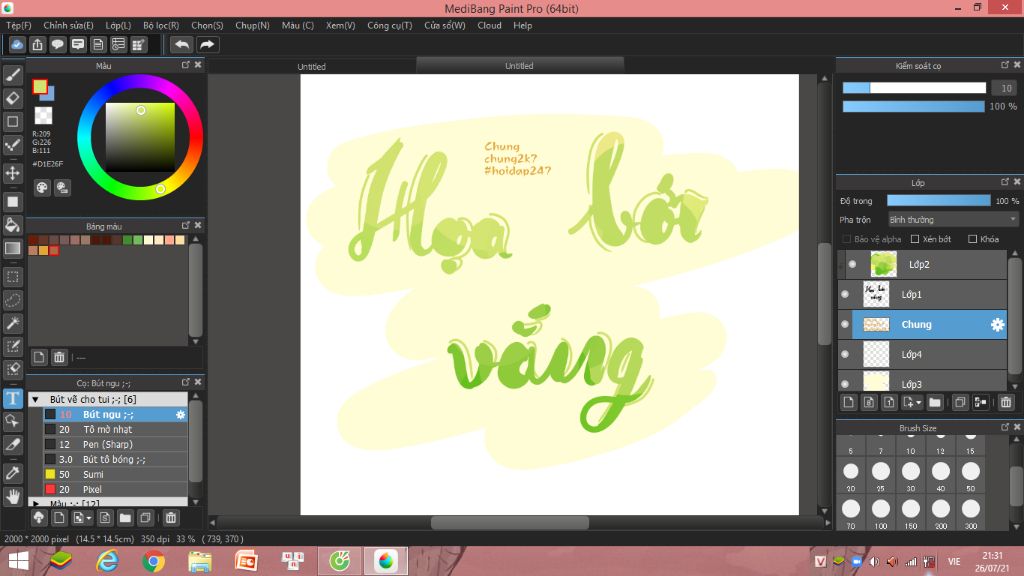Select the Gradient tool
The image size is (1024, 576).
[x=12, y=248]
